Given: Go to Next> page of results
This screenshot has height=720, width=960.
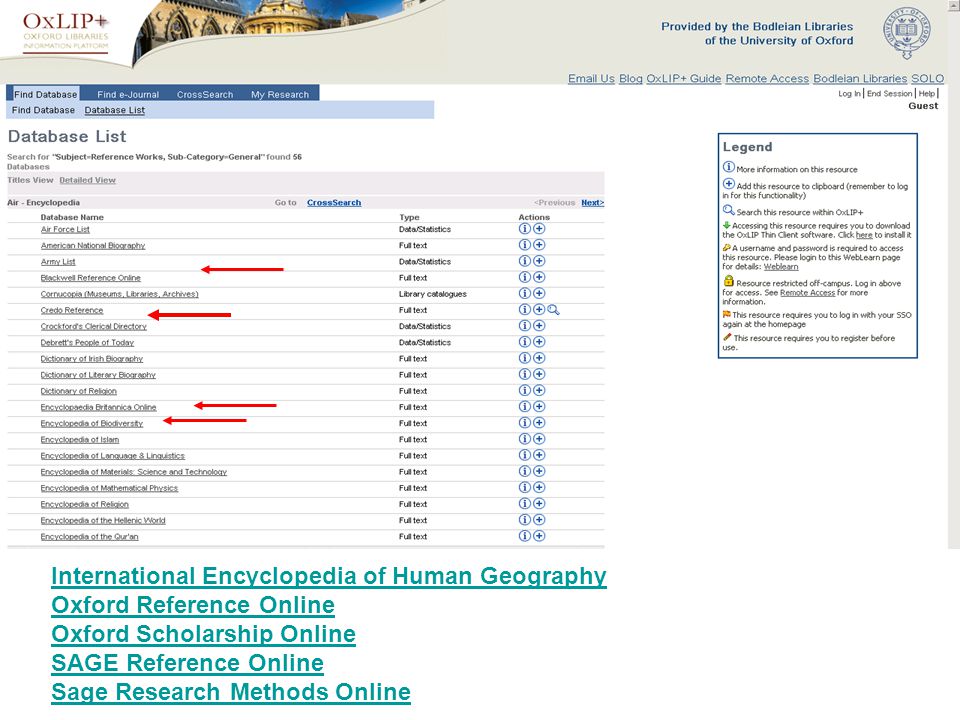Looking at the screenshot, I should (x=593, y=203).
